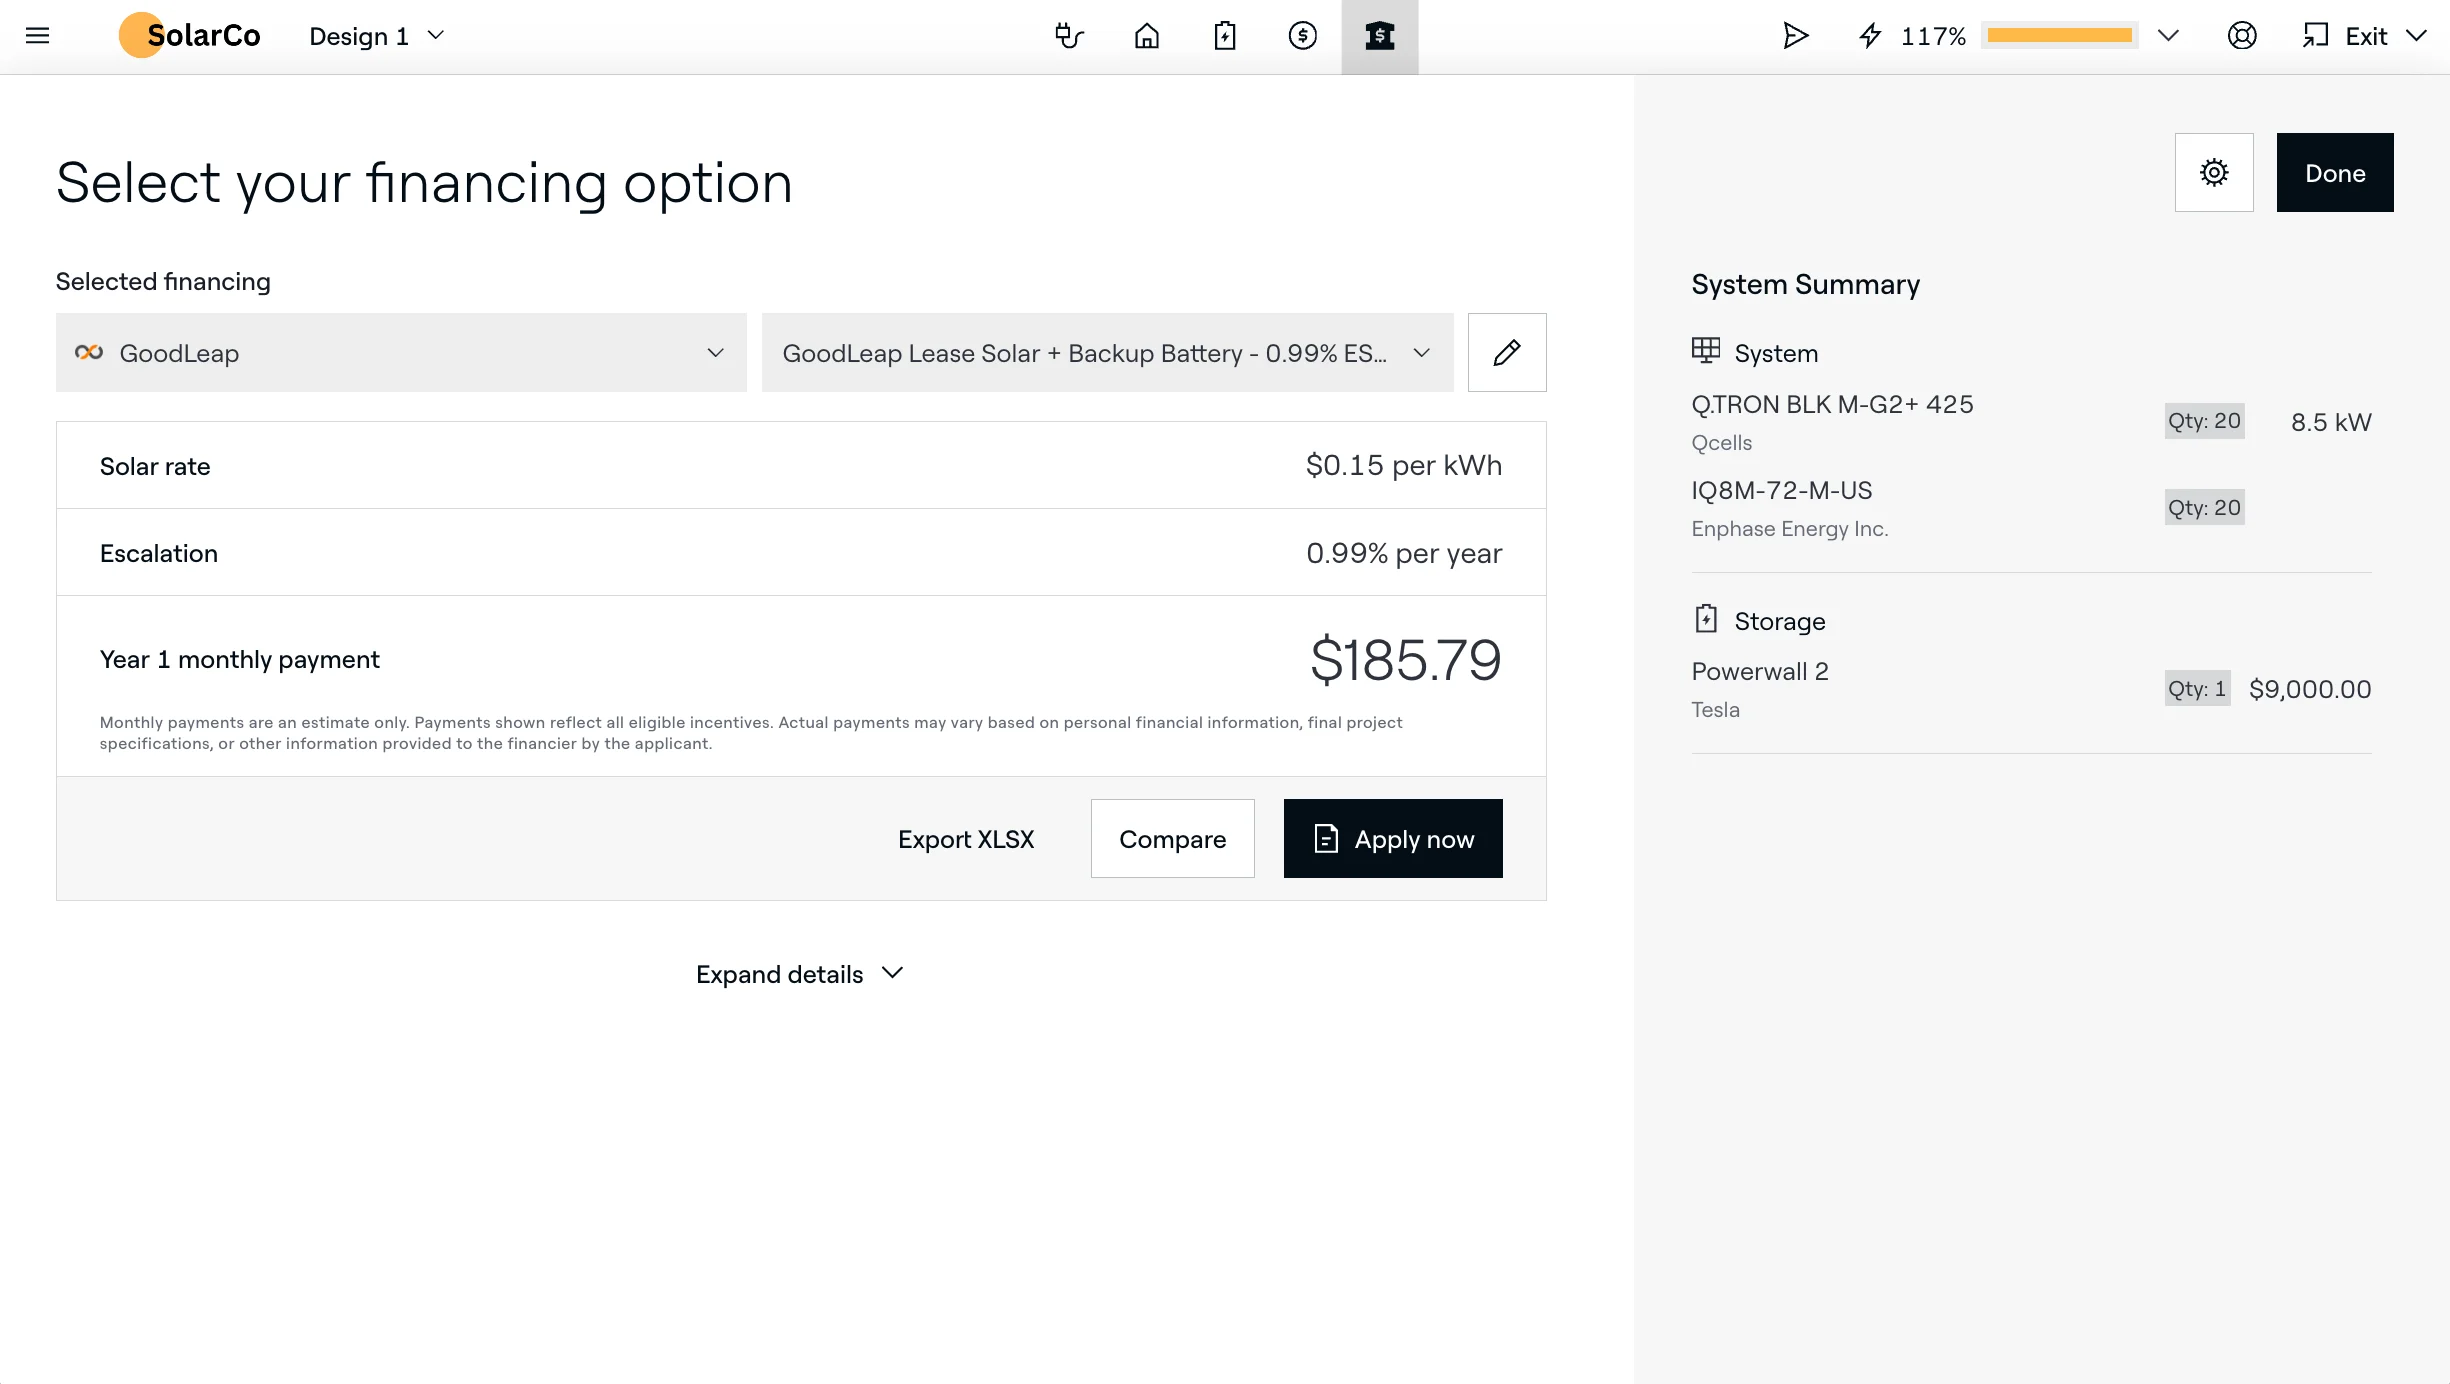Expand details section
Screen dimensions: 2450x1384
pos(800,974)
